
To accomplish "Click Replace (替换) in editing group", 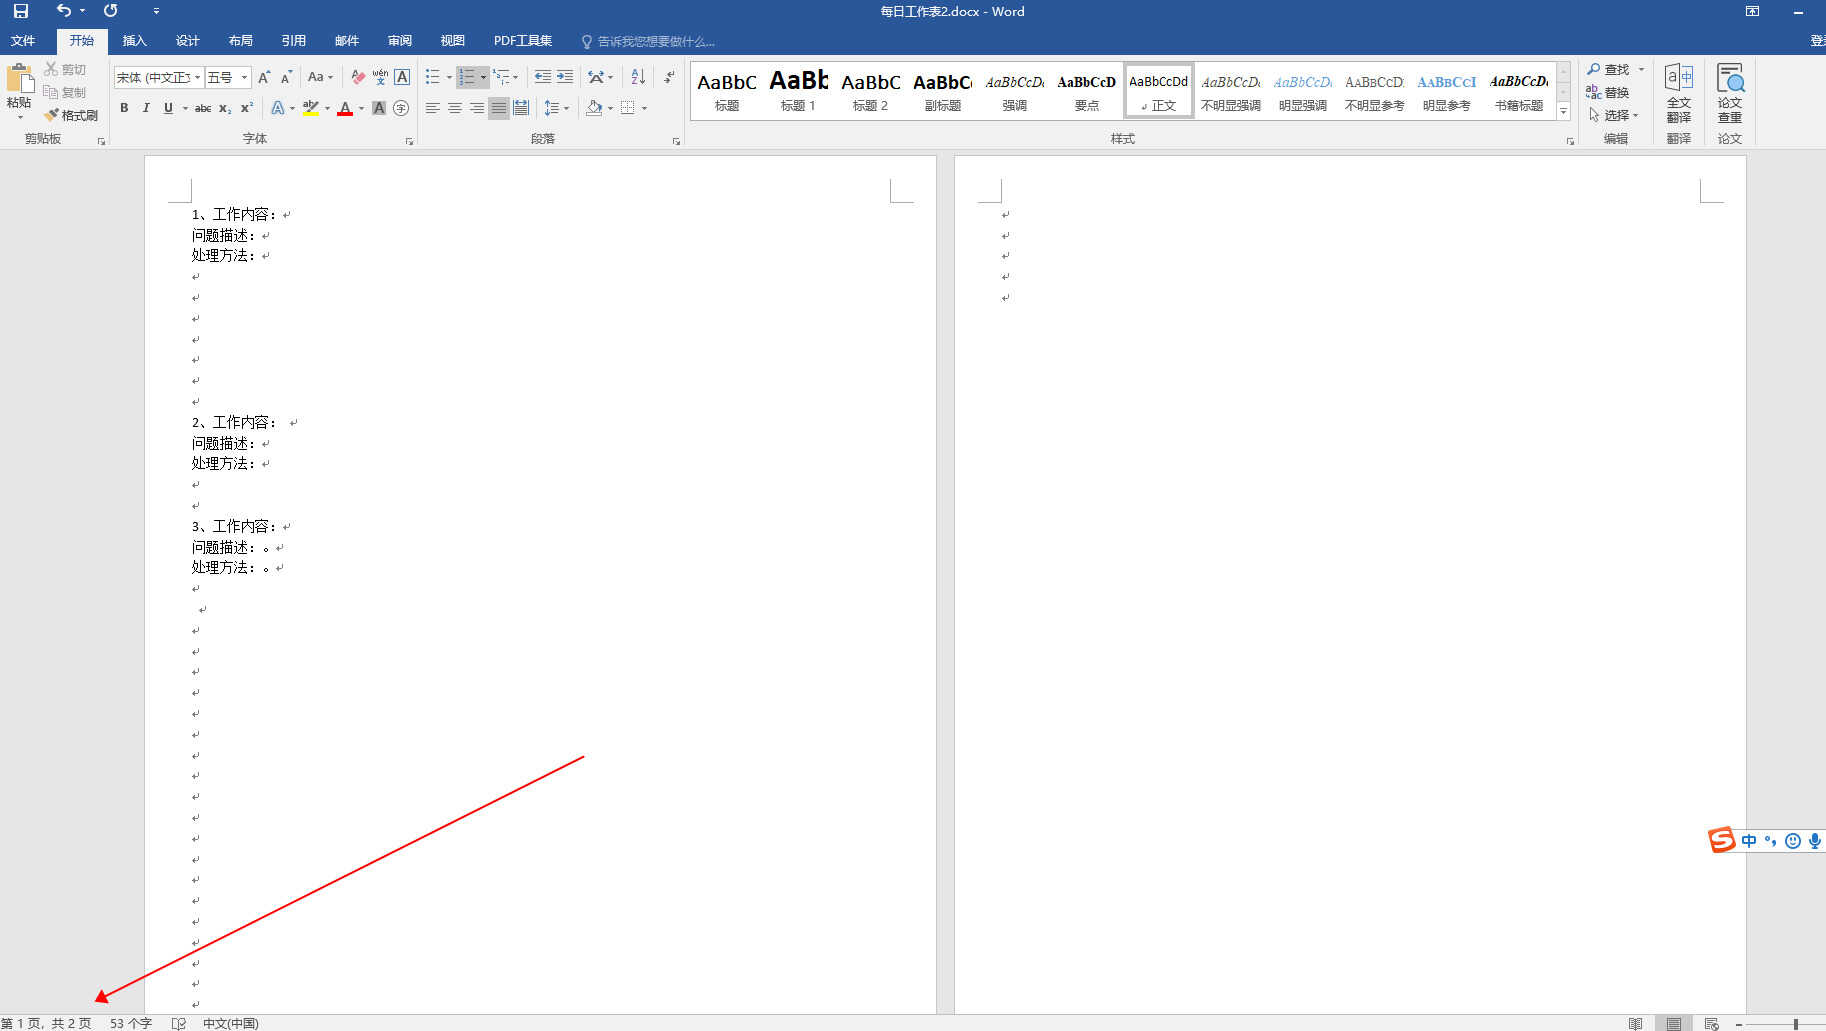I will click(1608, 92).
